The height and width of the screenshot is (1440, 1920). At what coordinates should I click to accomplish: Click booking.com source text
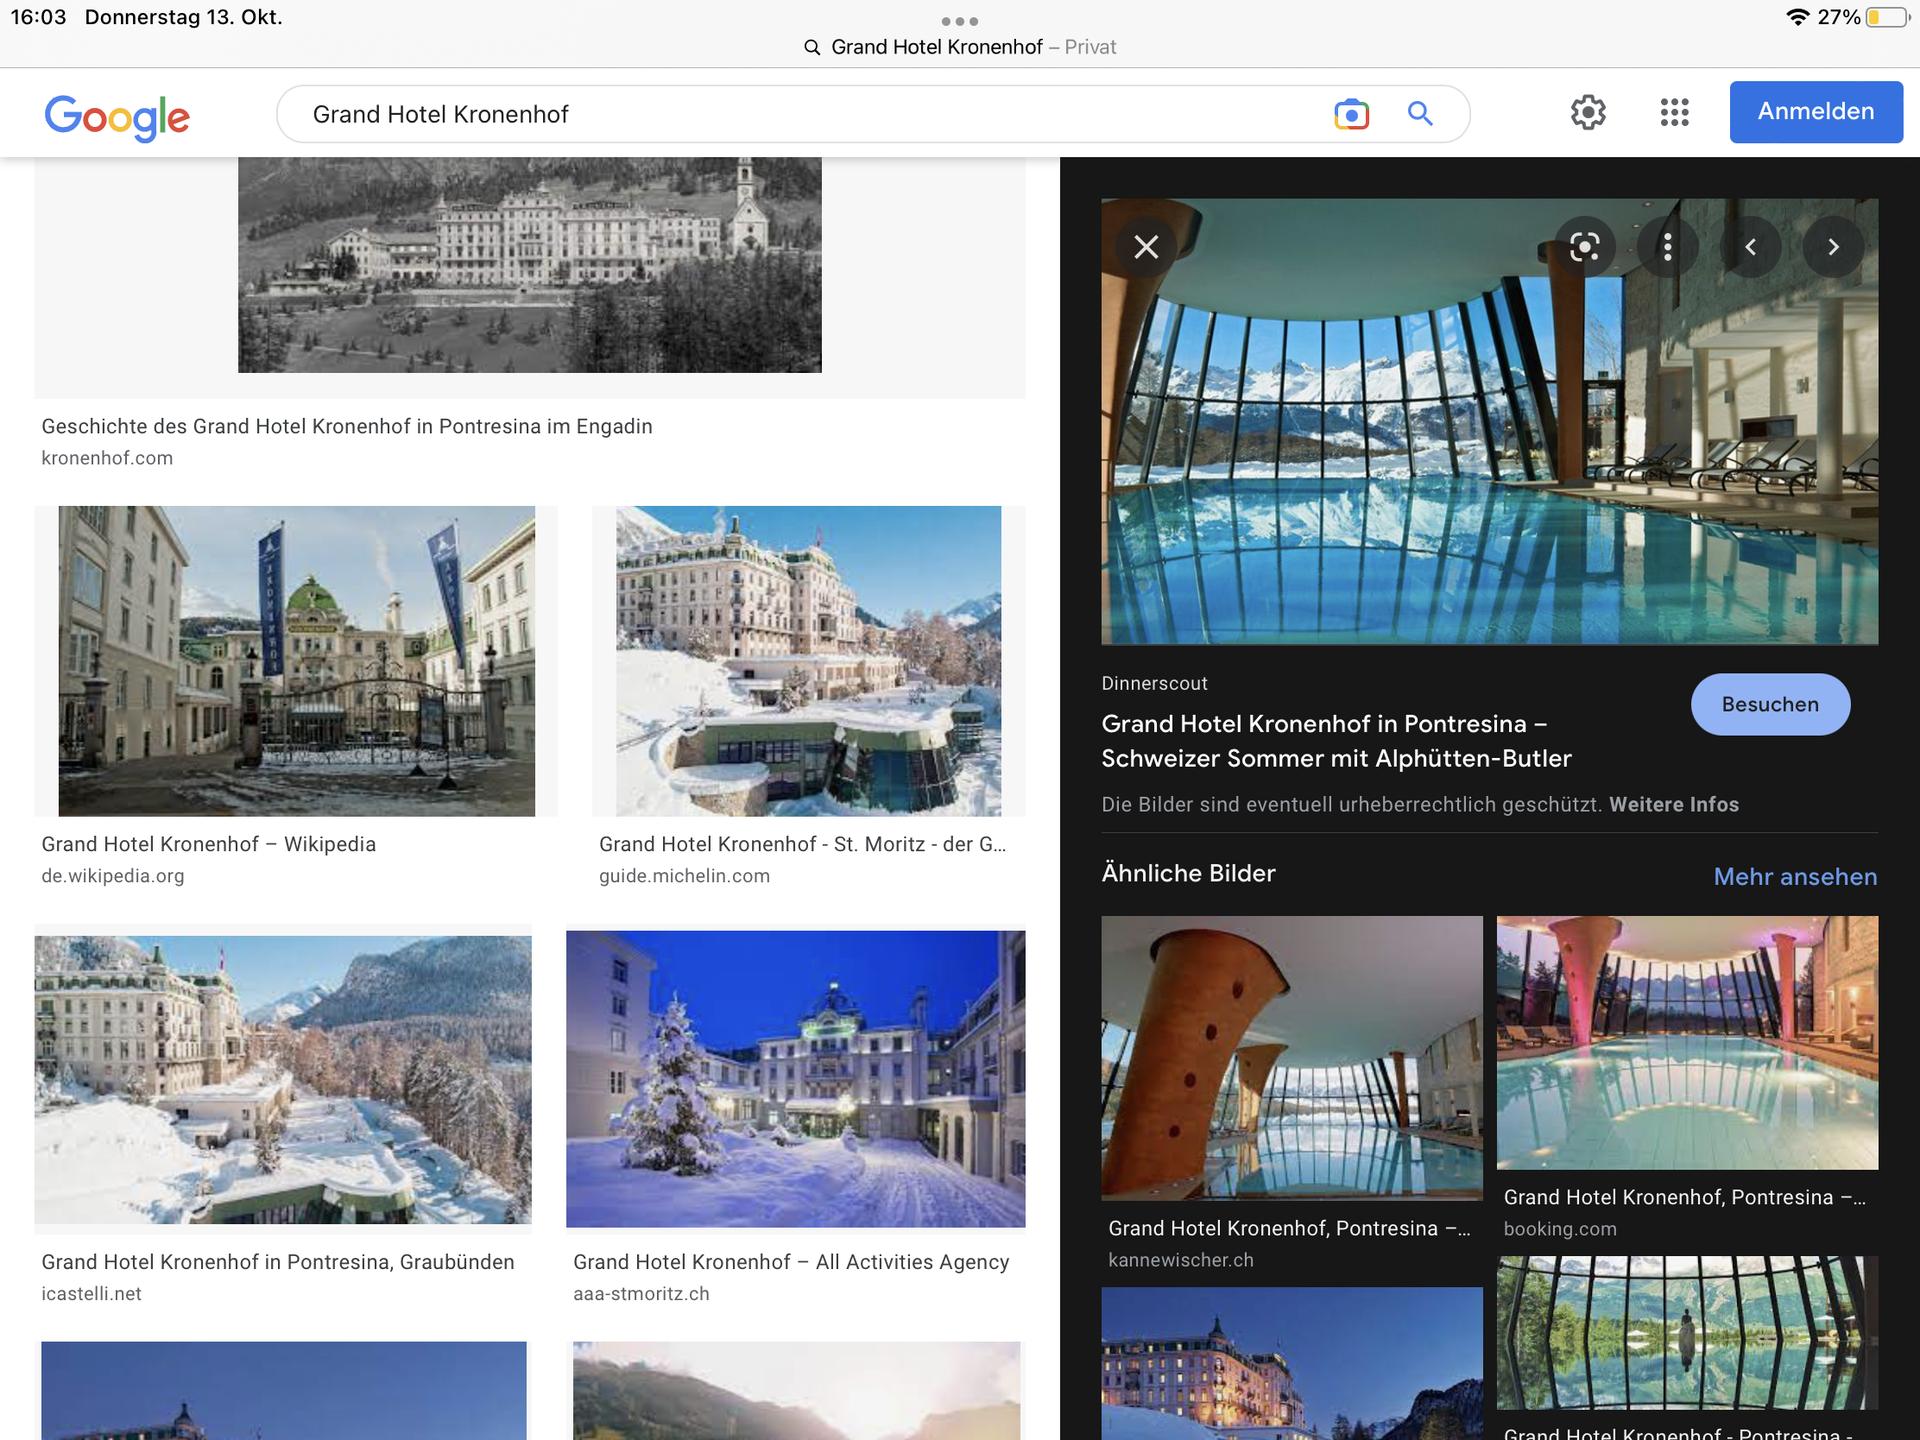pyautogui.click(x=1560, y=1229)
